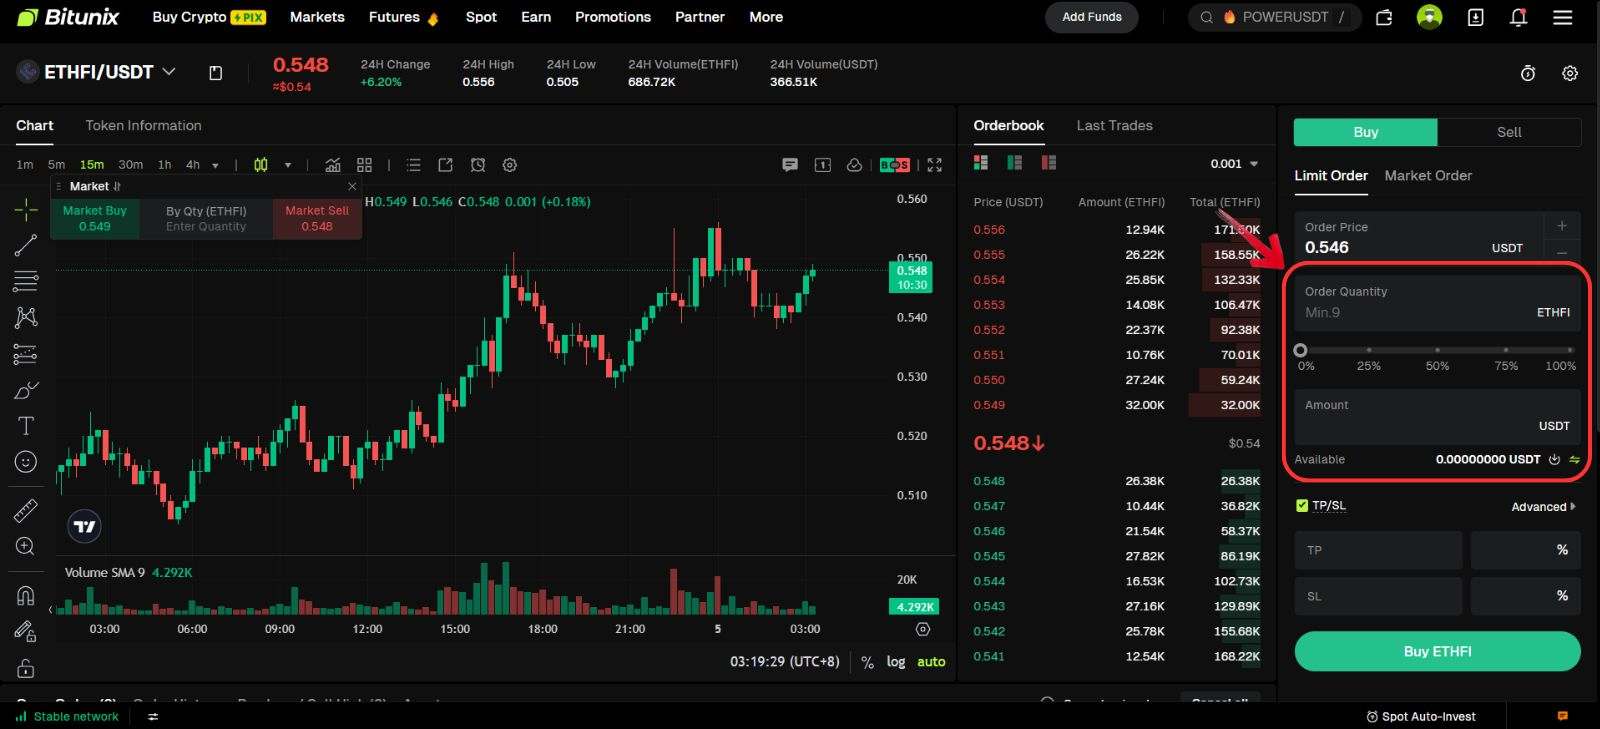Open the prediction and measurement tools
The width and height of the screenshot is (1600, 729).
26,354
